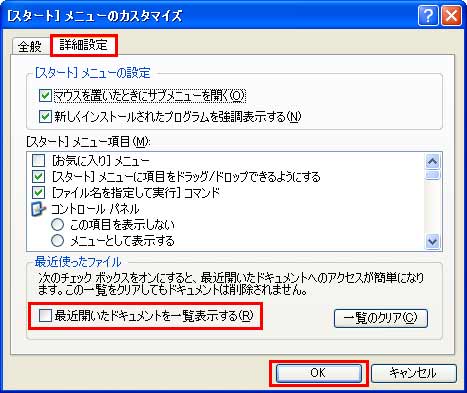Toggle マウスを置いたときにサブメニューを開く checkbox
The width and height of the screenshot is (467, 393).
point(45,96)
